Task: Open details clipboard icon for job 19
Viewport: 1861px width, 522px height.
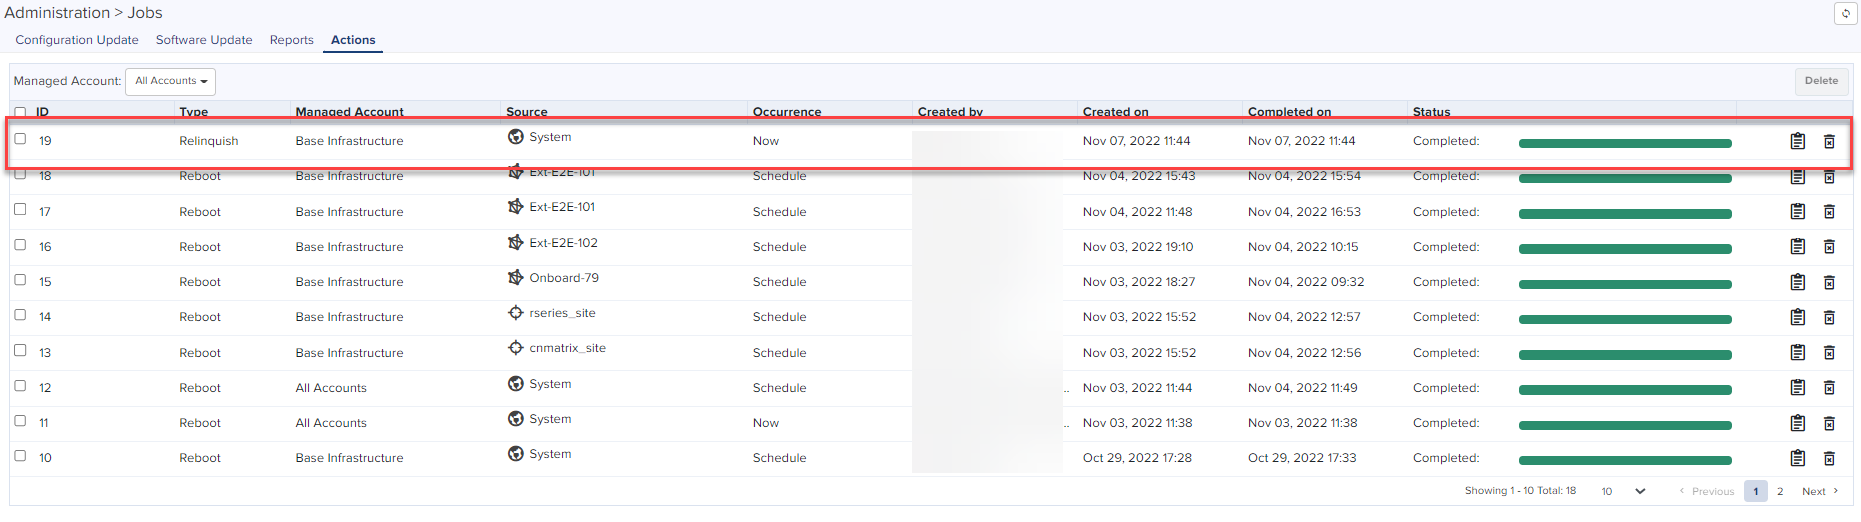Action: pos(1797,141)
